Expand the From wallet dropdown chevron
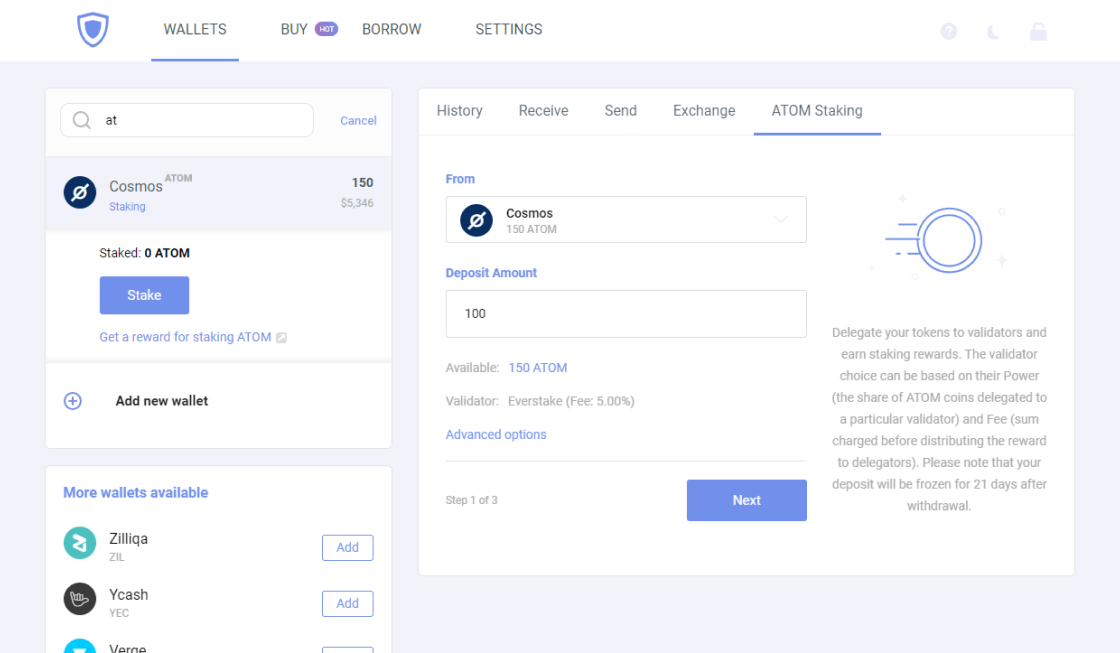 (x=781, y=219)
